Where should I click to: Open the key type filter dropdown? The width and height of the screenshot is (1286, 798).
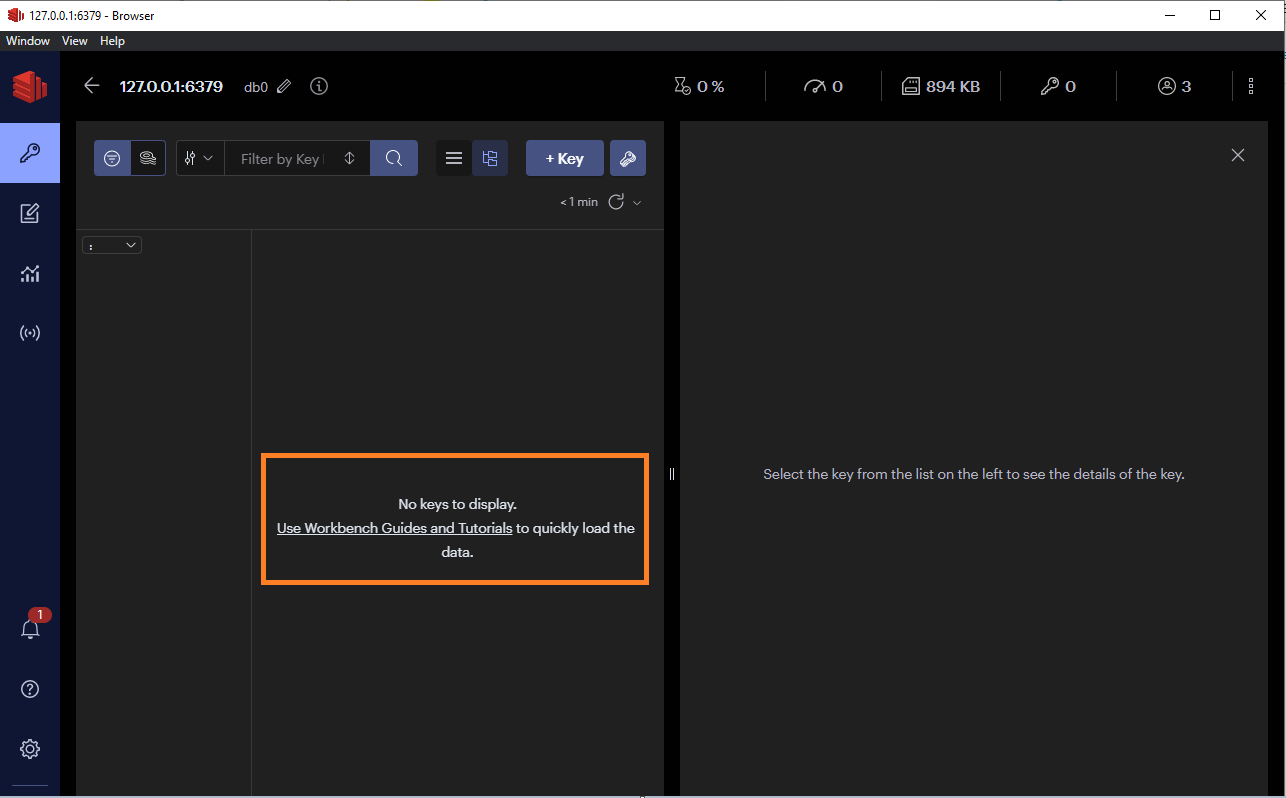click(x=200, y=158)
